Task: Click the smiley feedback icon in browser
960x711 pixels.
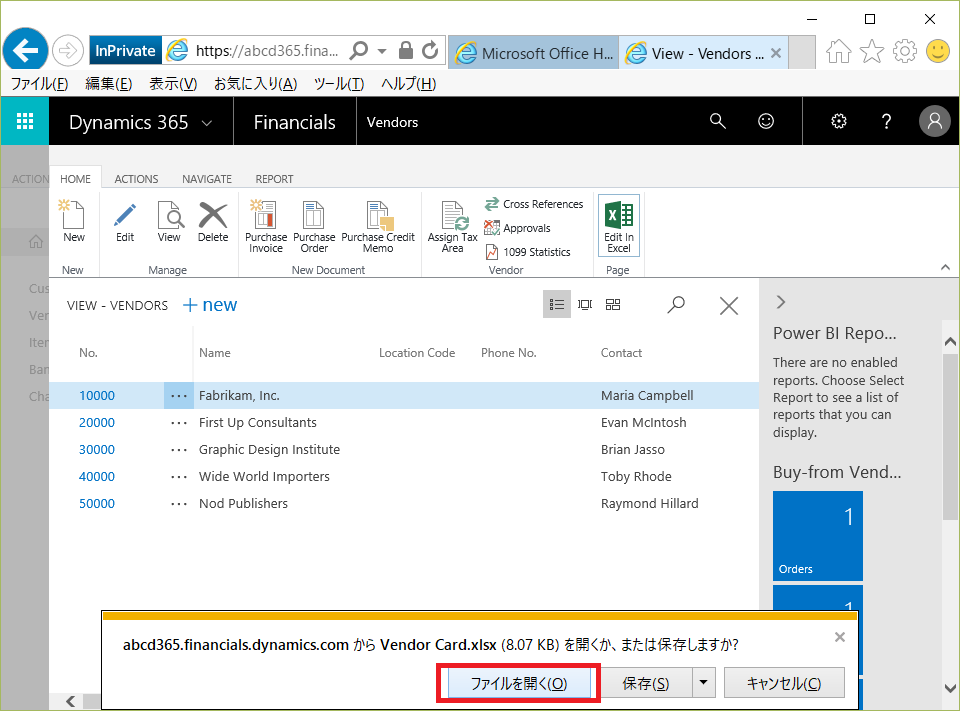Action: pos(937,51)
